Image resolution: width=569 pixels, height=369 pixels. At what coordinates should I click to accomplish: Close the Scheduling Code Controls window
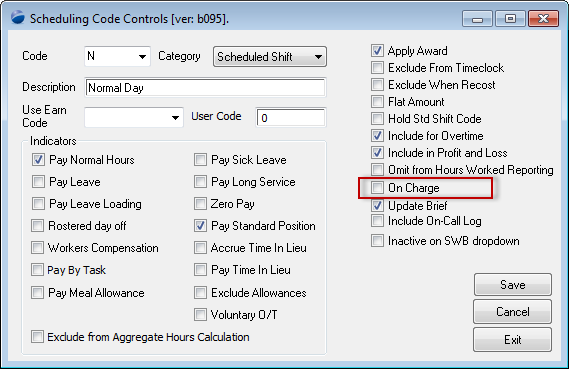tap(543, 19)
